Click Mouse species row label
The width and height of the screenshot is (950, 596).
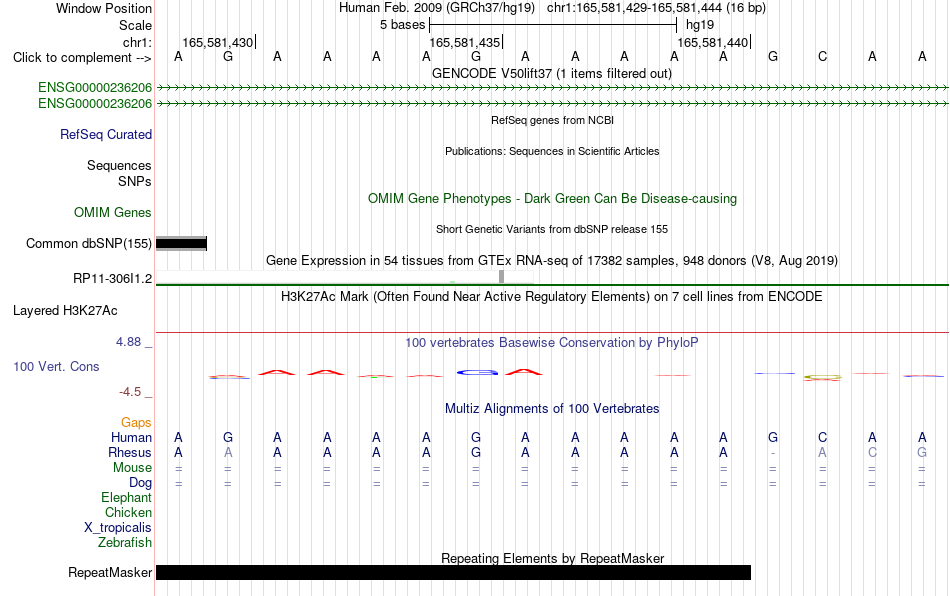coord(132,468)
